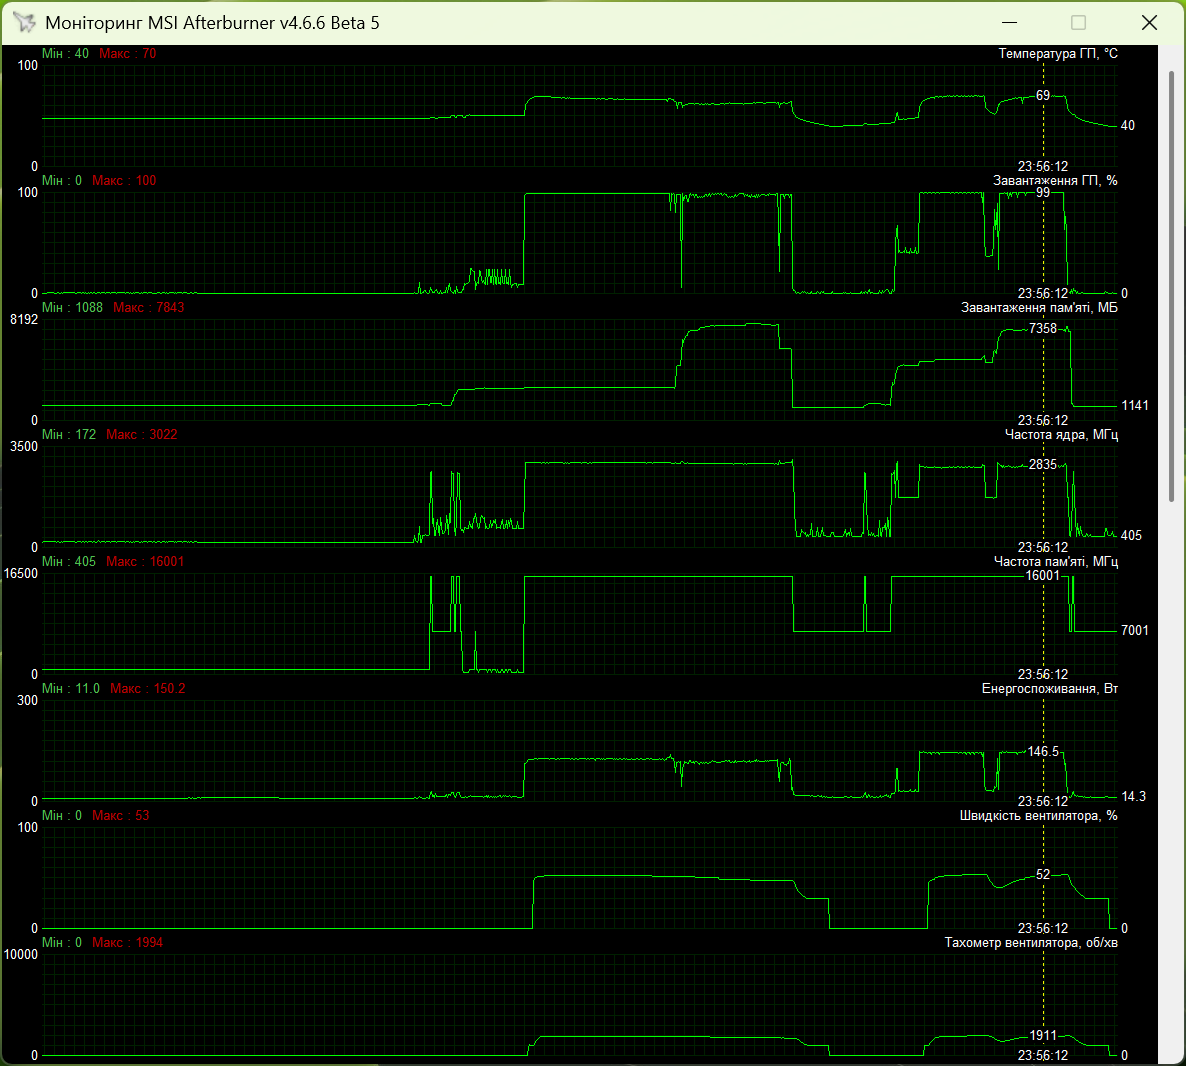Click the 'Мін : 172' core clock value
The width and height of the screenshot is (1186, 1066).
pyautogui.click(x=69, y=435)
